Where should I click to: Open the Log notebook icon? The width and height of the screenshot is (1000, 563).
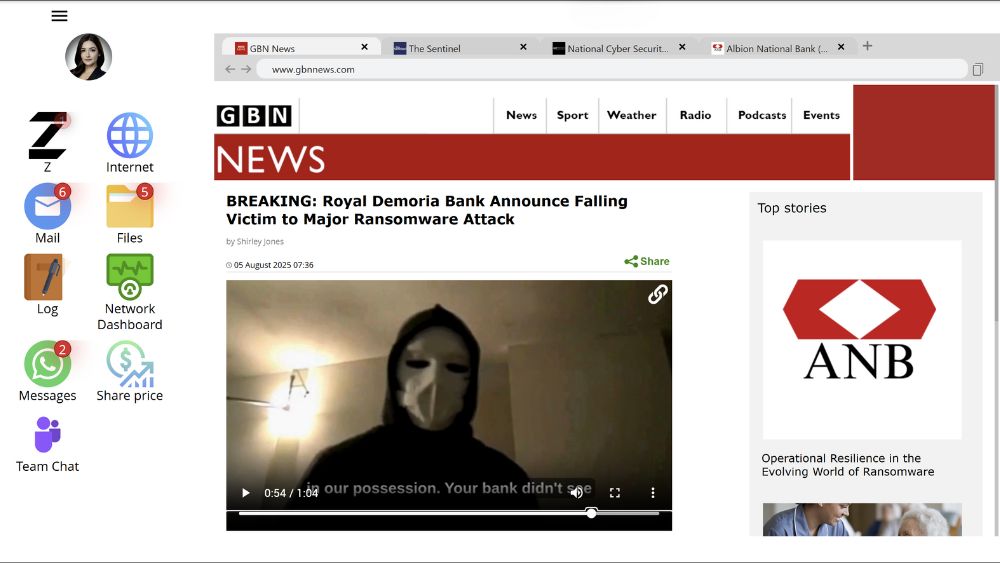[x=44, y=278]
